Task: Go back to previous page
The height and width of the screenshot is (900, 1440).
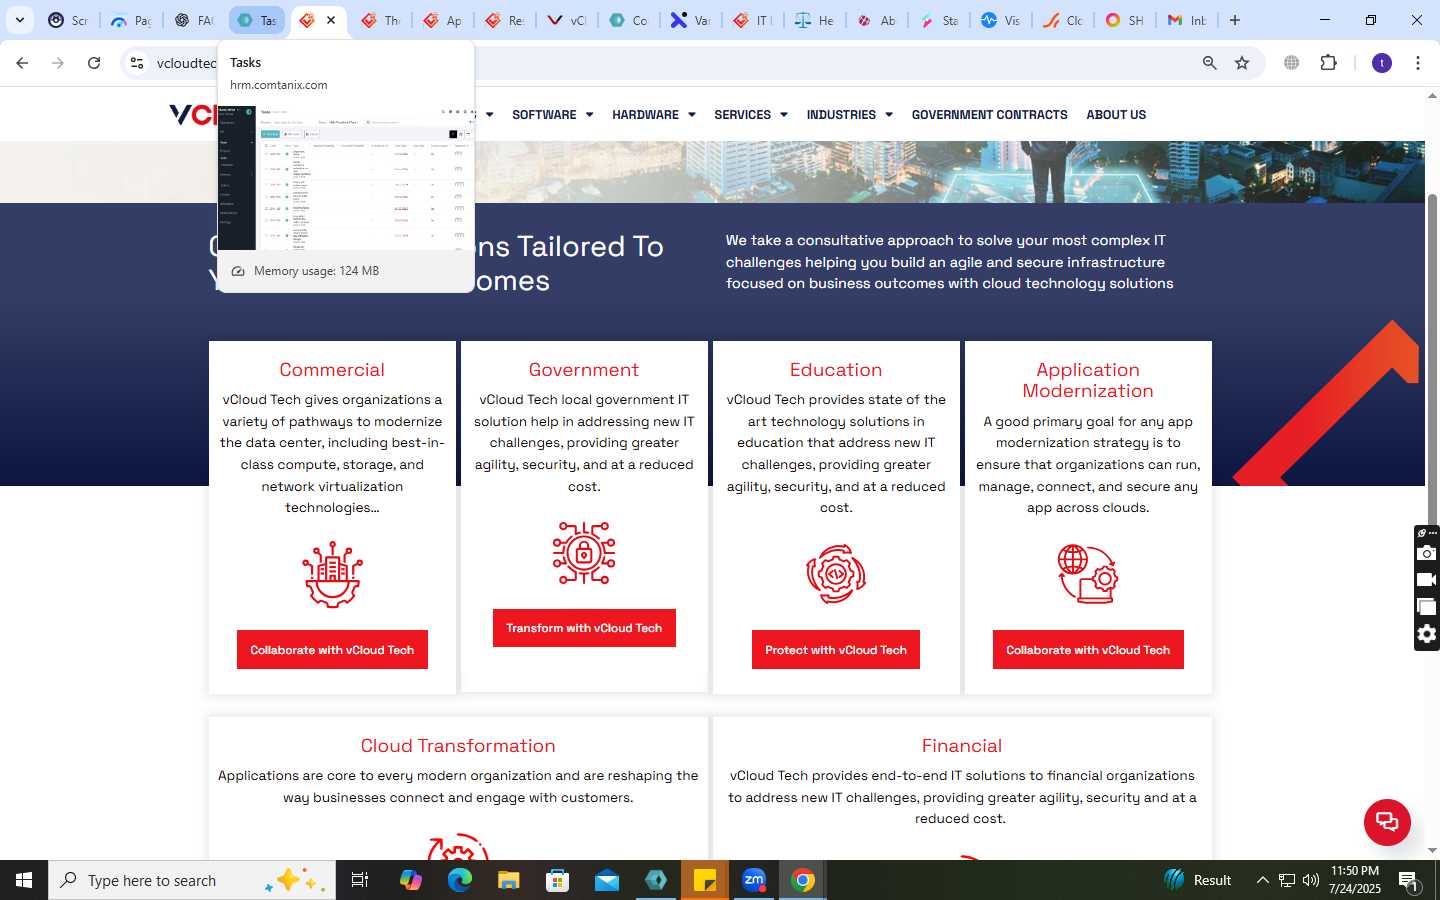Action: click(x=22, y=63)
